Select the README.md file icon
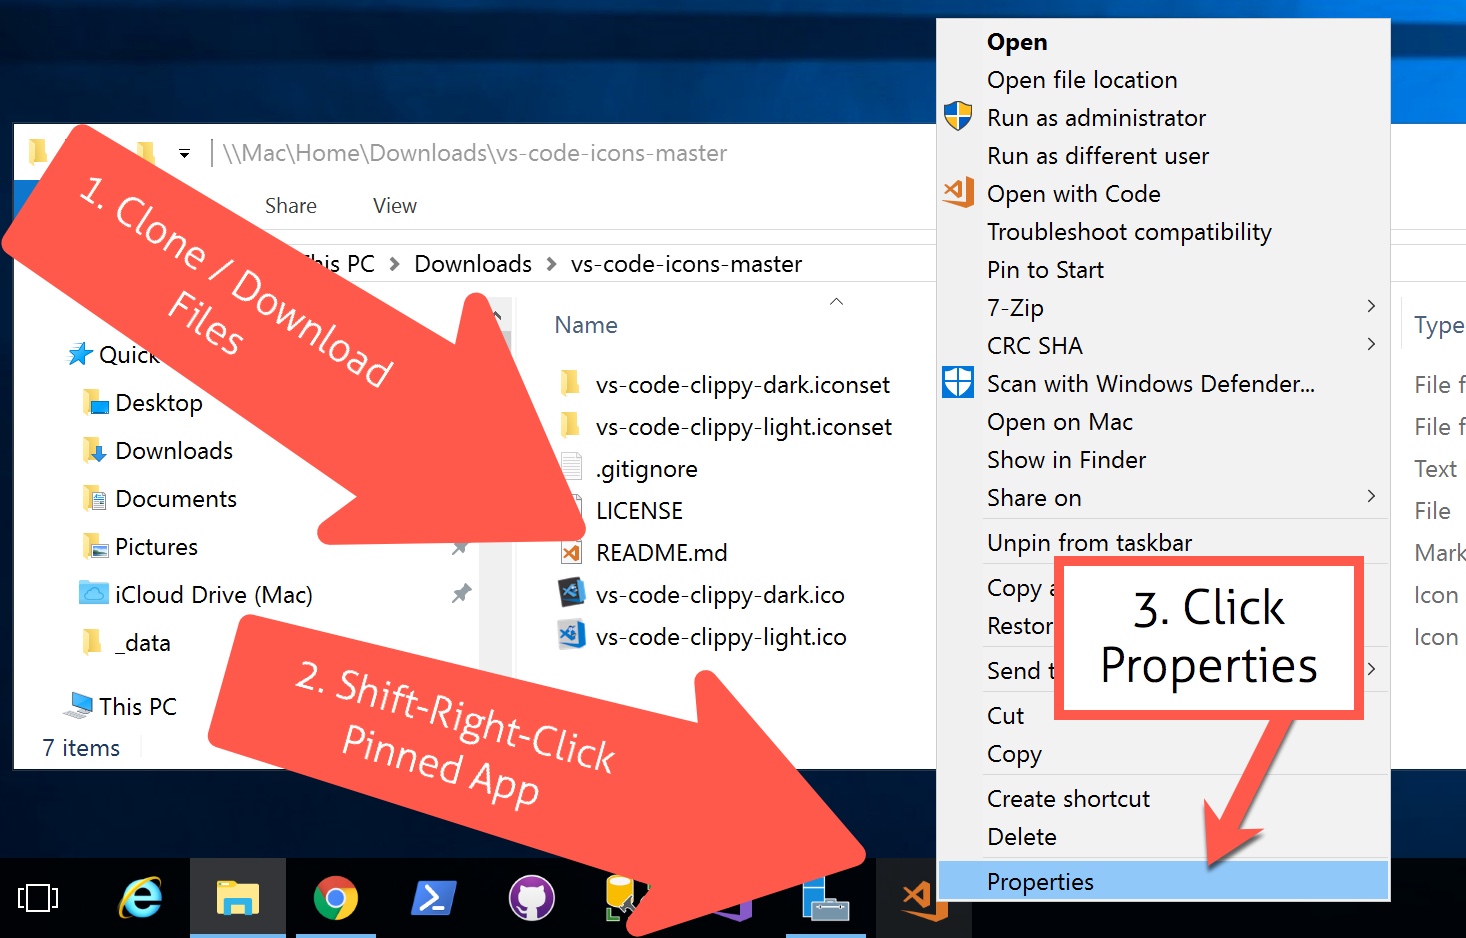 571,551
